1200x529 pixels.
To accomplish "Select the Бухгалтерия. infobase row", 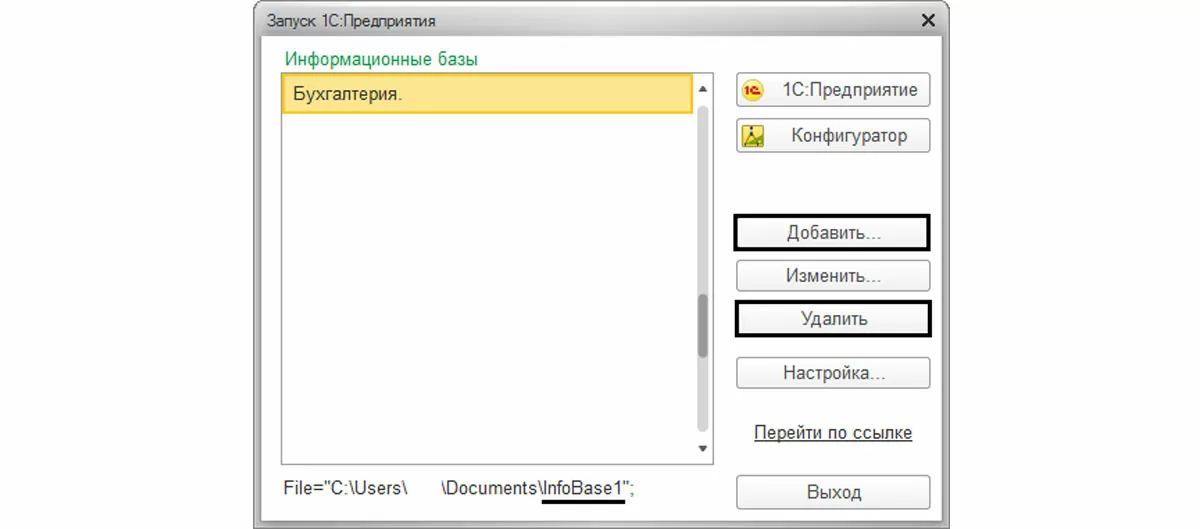I will pos(487,93).
